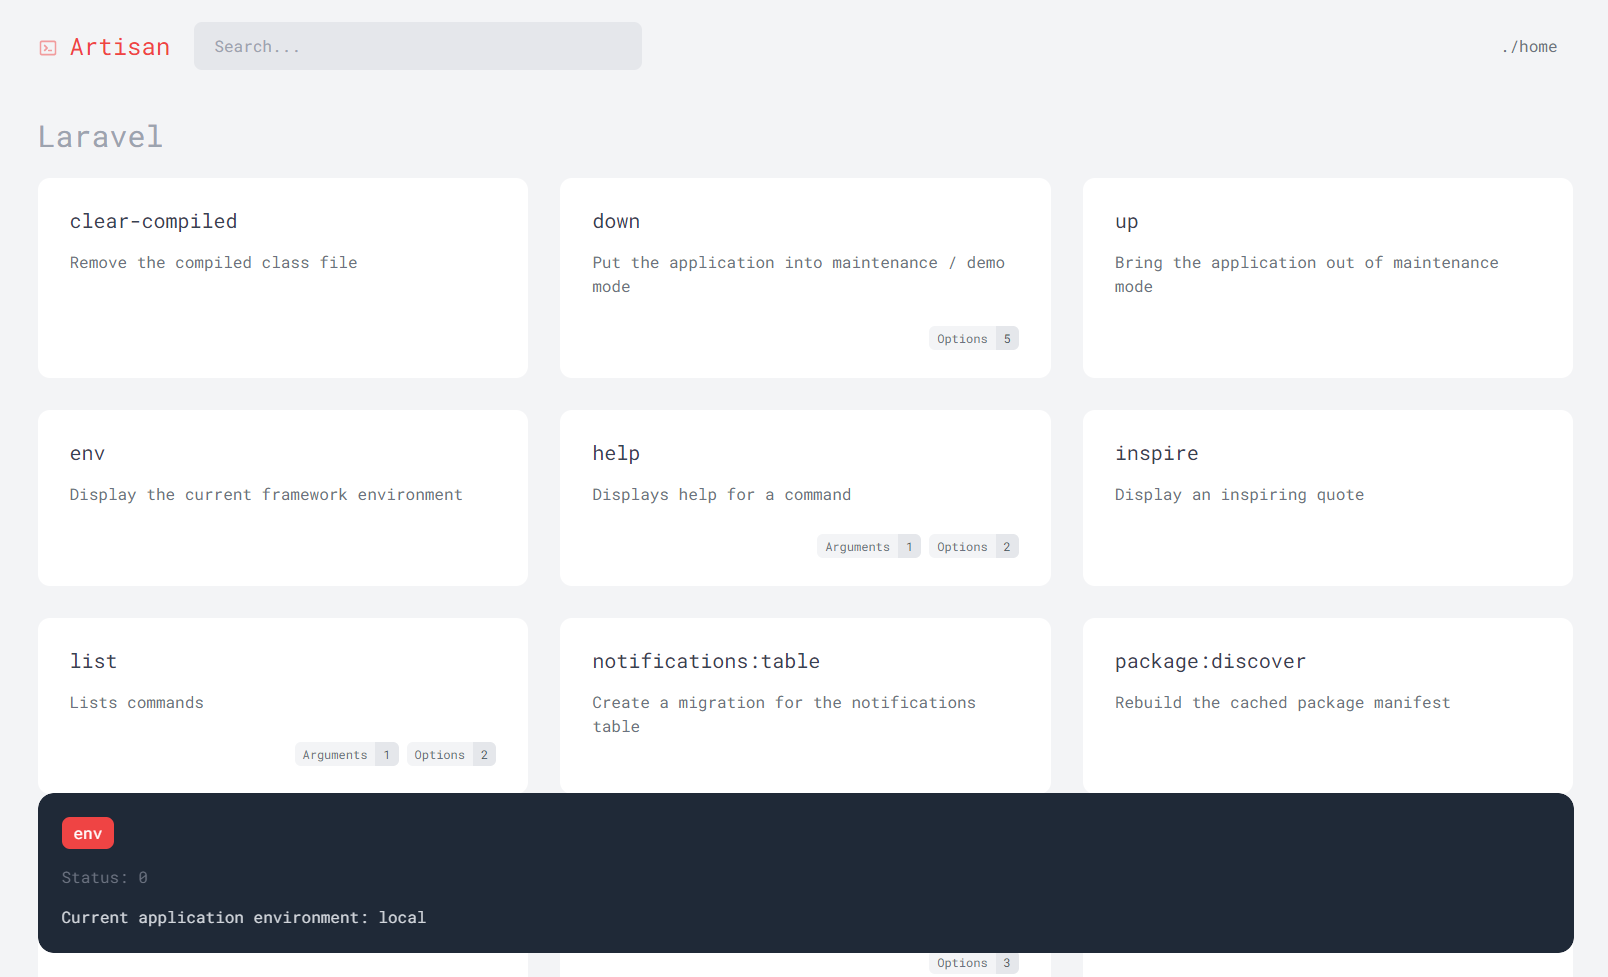Image resolution: width=1608 pixels, height=977 pixels.
Task: Click 'Lists commands' description text
Action: [137, 703]
